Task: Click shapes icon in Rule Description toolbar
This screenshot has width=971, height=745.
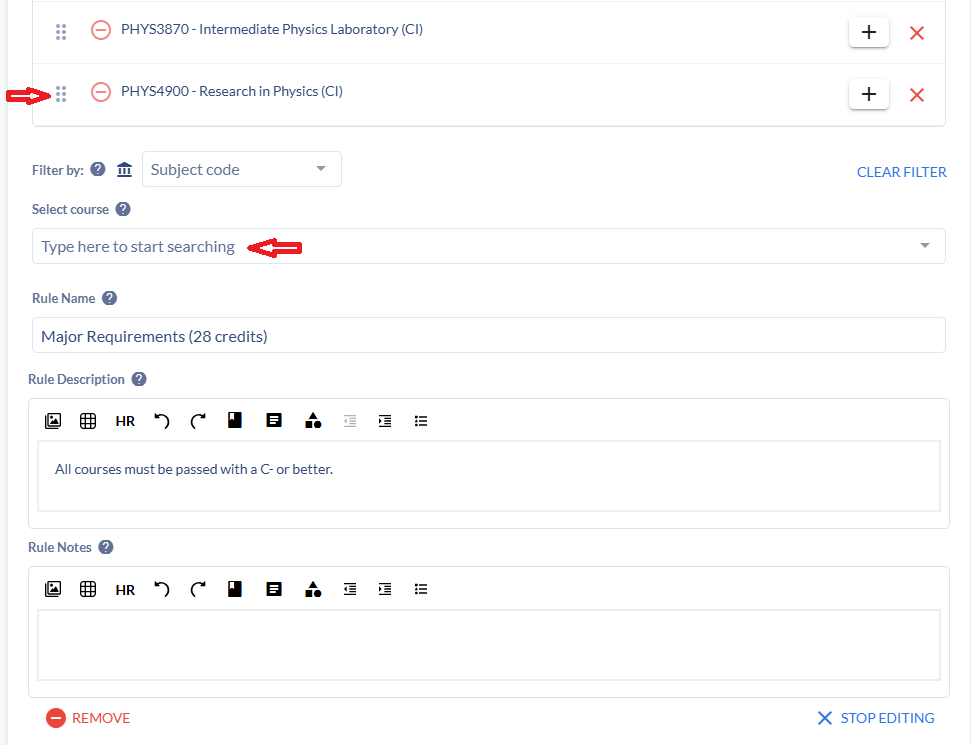Action: pos(313,421)
